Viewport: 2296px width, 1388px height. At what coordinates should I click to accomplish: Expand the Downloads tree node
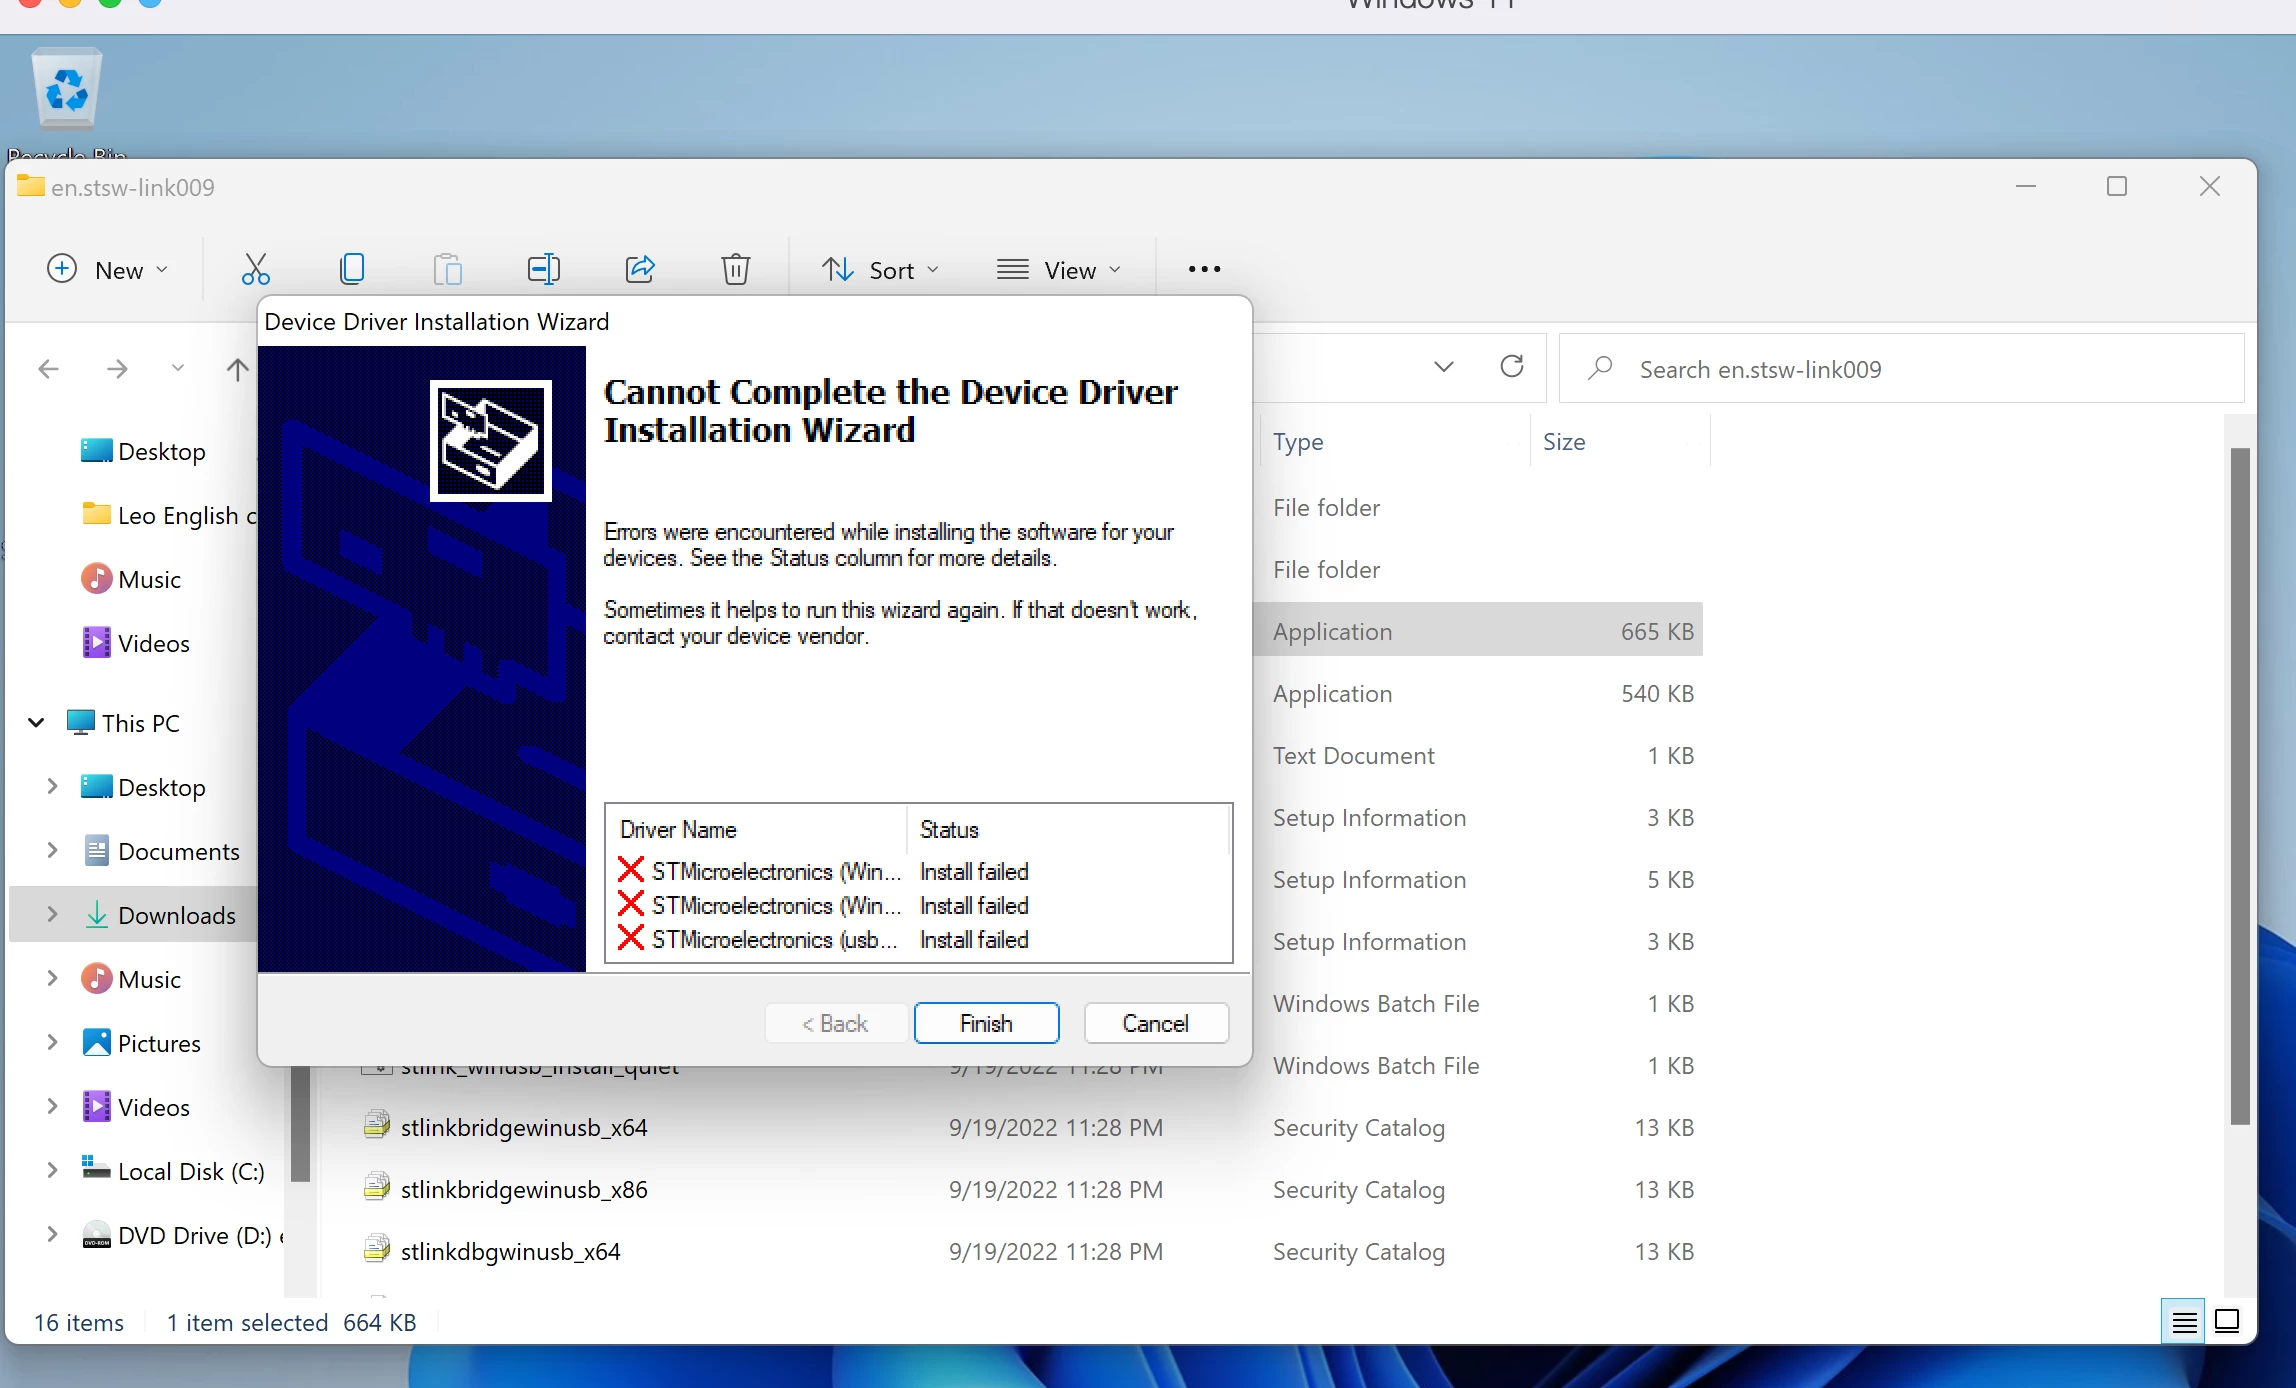coord(53,914)
